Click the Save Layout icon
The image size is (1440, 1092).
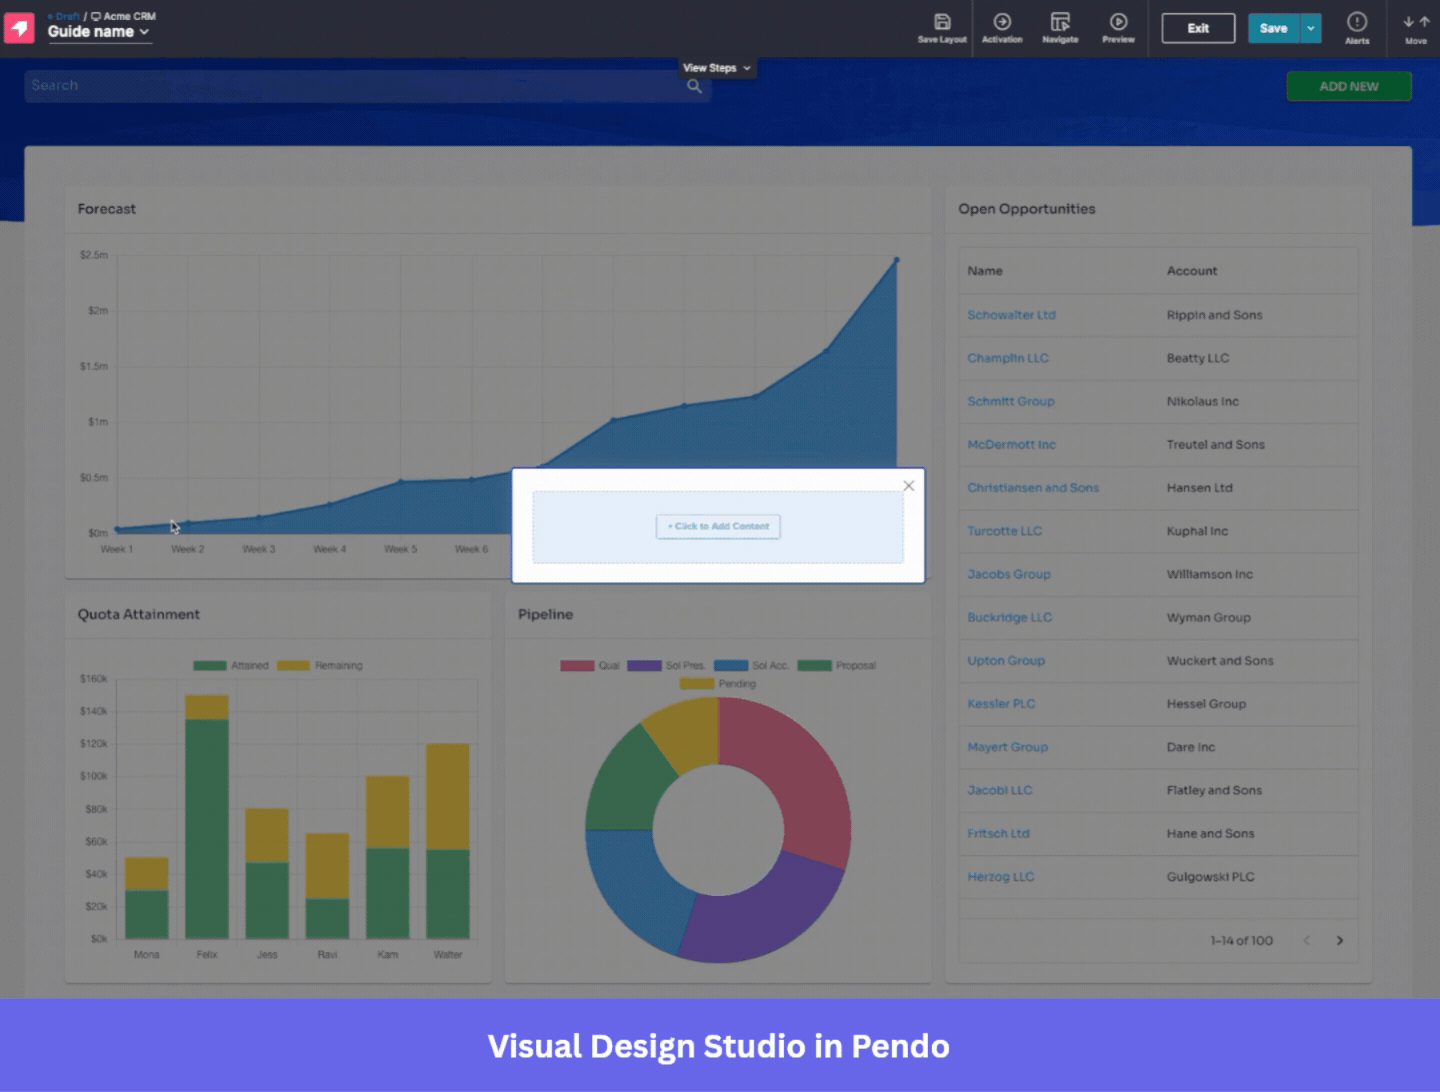tap(942, 28)
